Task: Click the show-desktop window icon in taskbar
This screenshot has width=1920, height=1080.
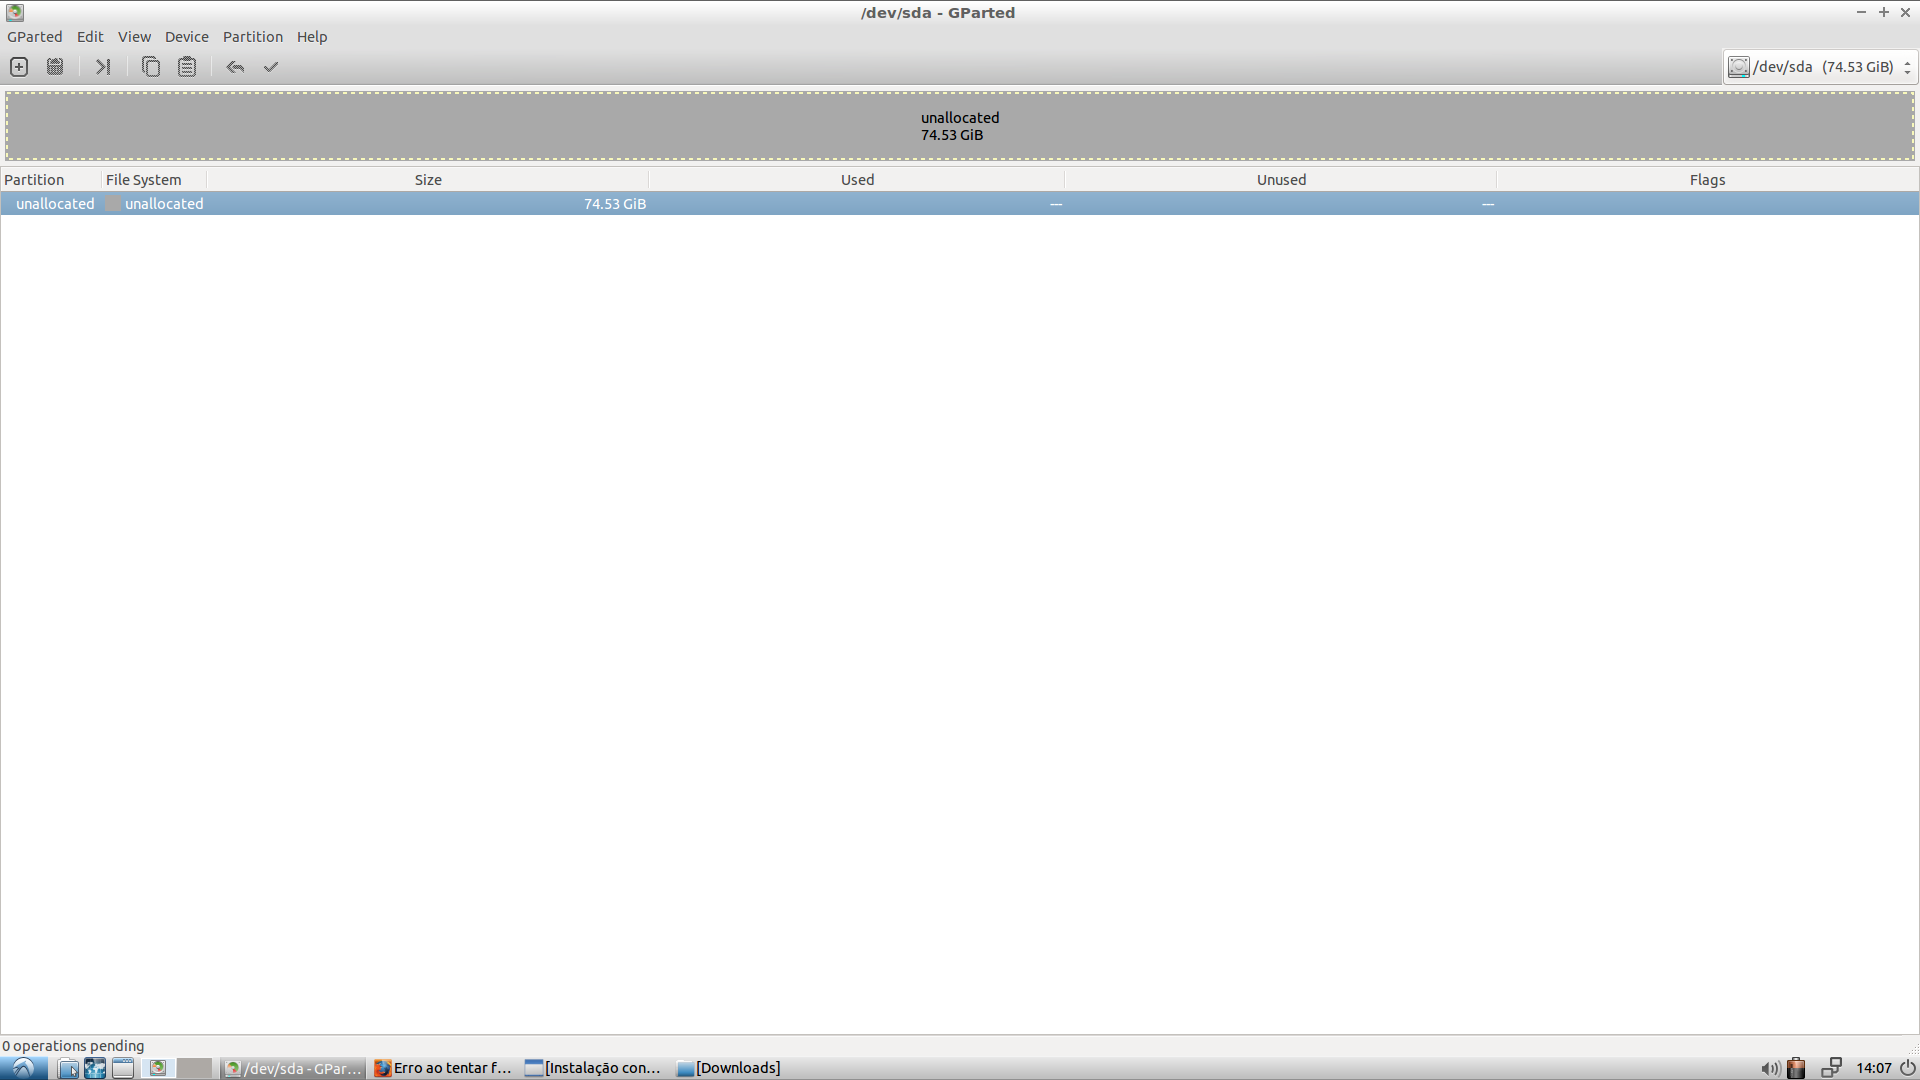Action: (x=123, y=1068)
